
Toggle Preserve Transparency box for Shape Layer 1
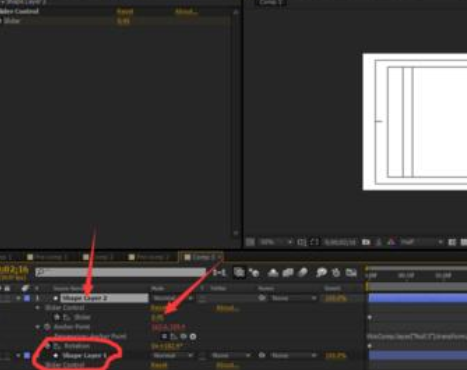tap(202, 356)
